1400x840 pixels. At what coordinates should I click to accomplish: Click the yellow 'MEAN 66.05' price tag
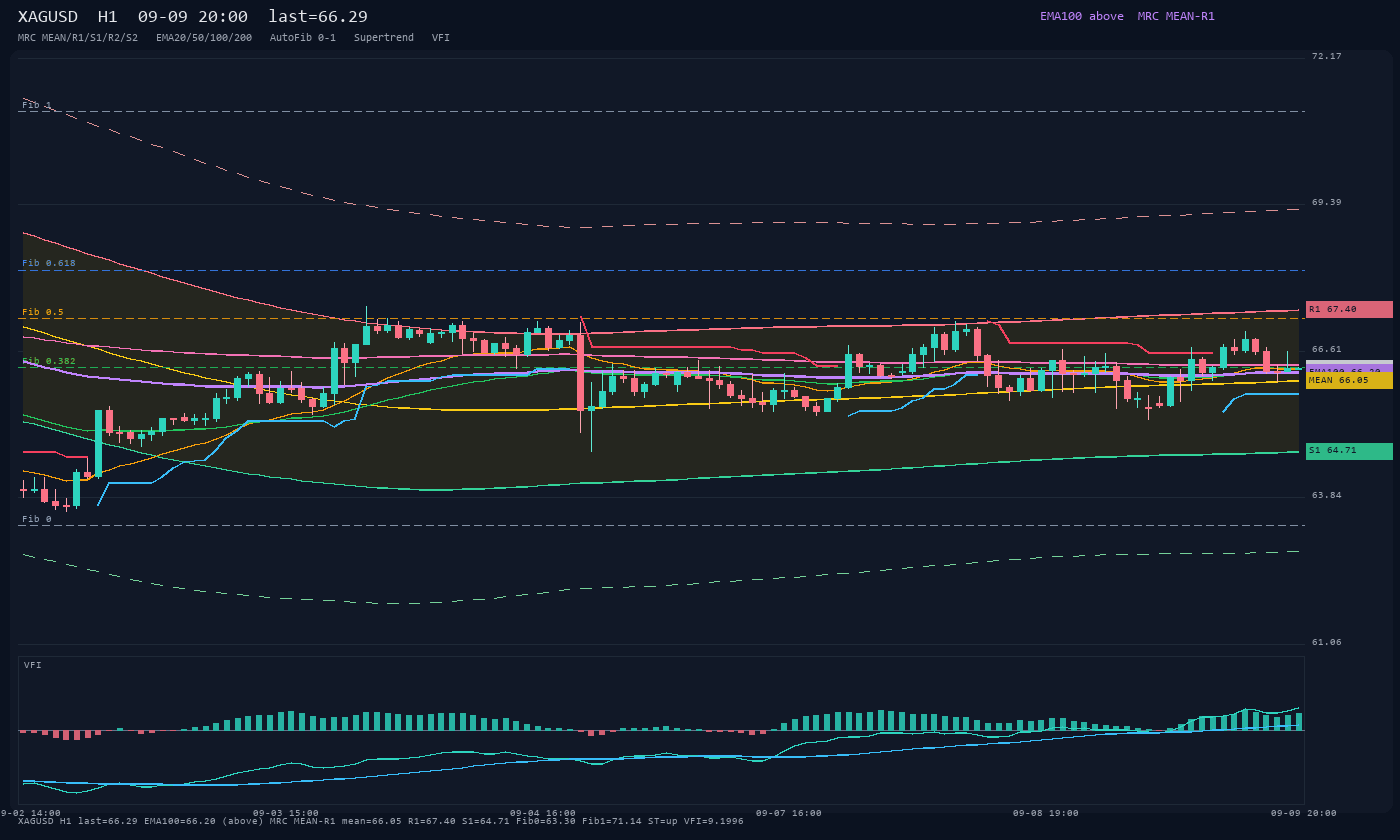1349,381
